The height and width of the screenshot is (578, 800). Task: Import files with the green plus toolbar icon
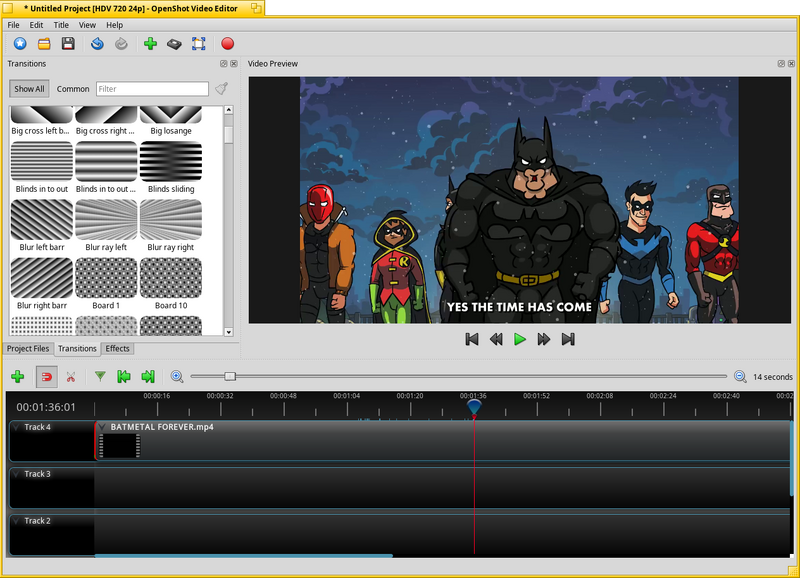click(150, 44)
